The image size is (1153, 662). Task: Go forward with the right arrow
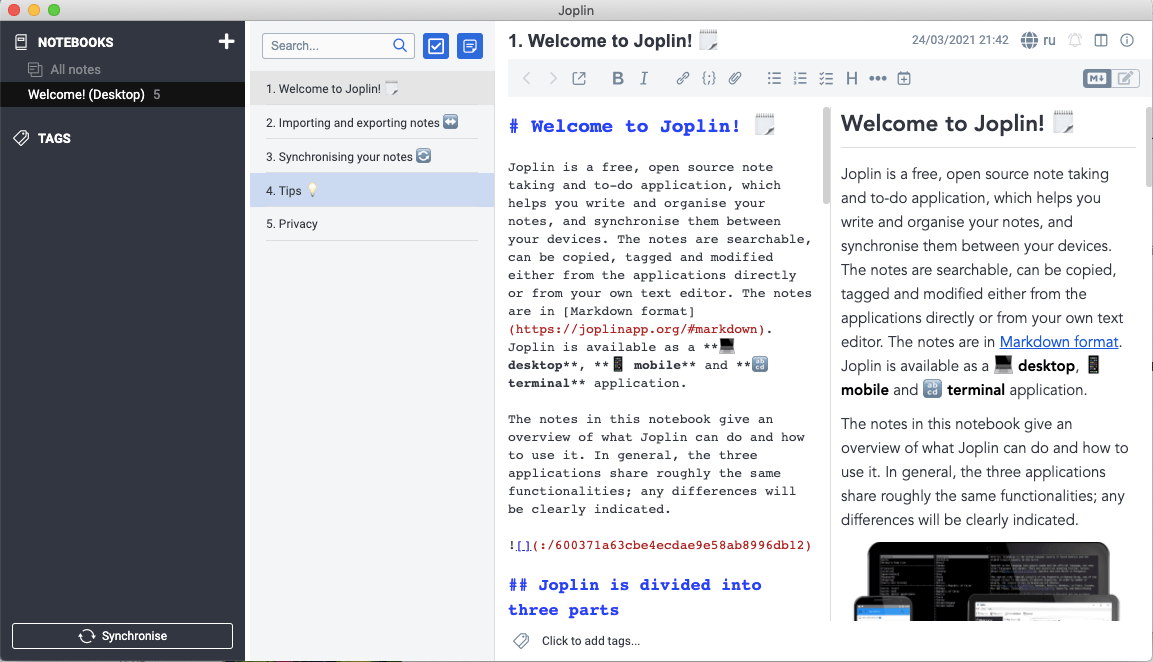click(553, 78)
